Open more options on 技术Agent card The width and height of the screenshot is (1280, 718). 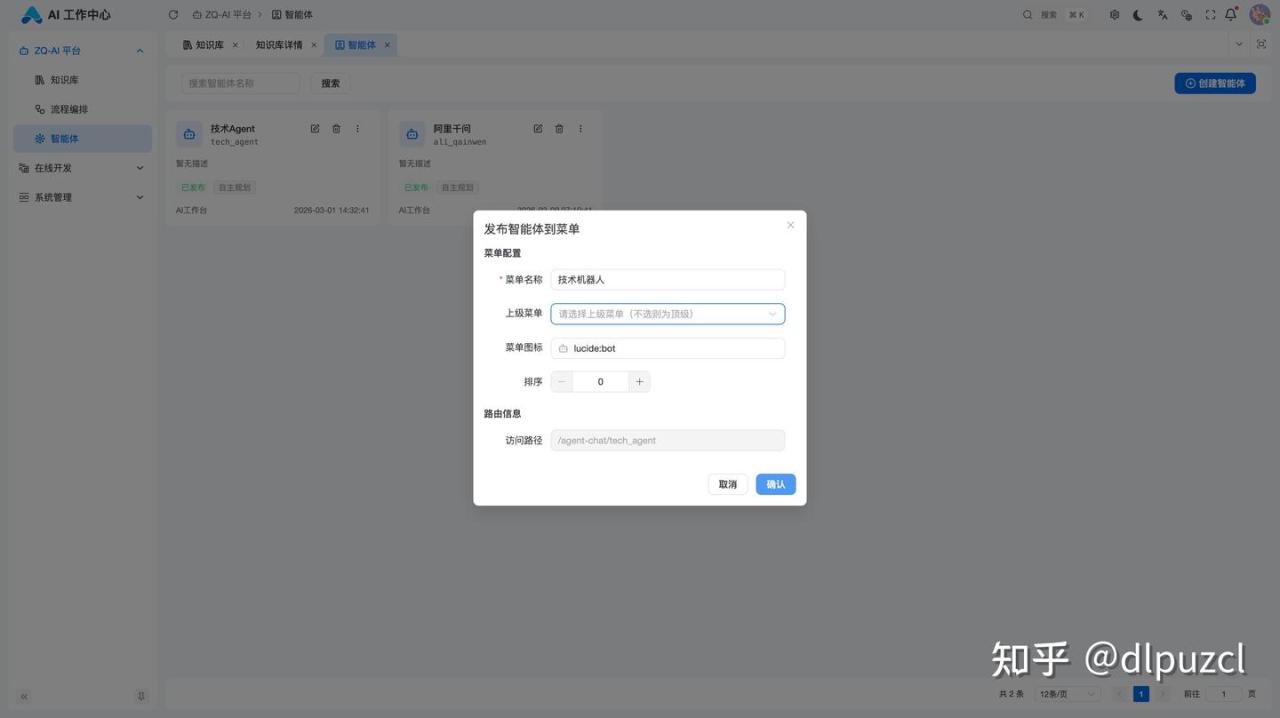[x=357, y=129]
